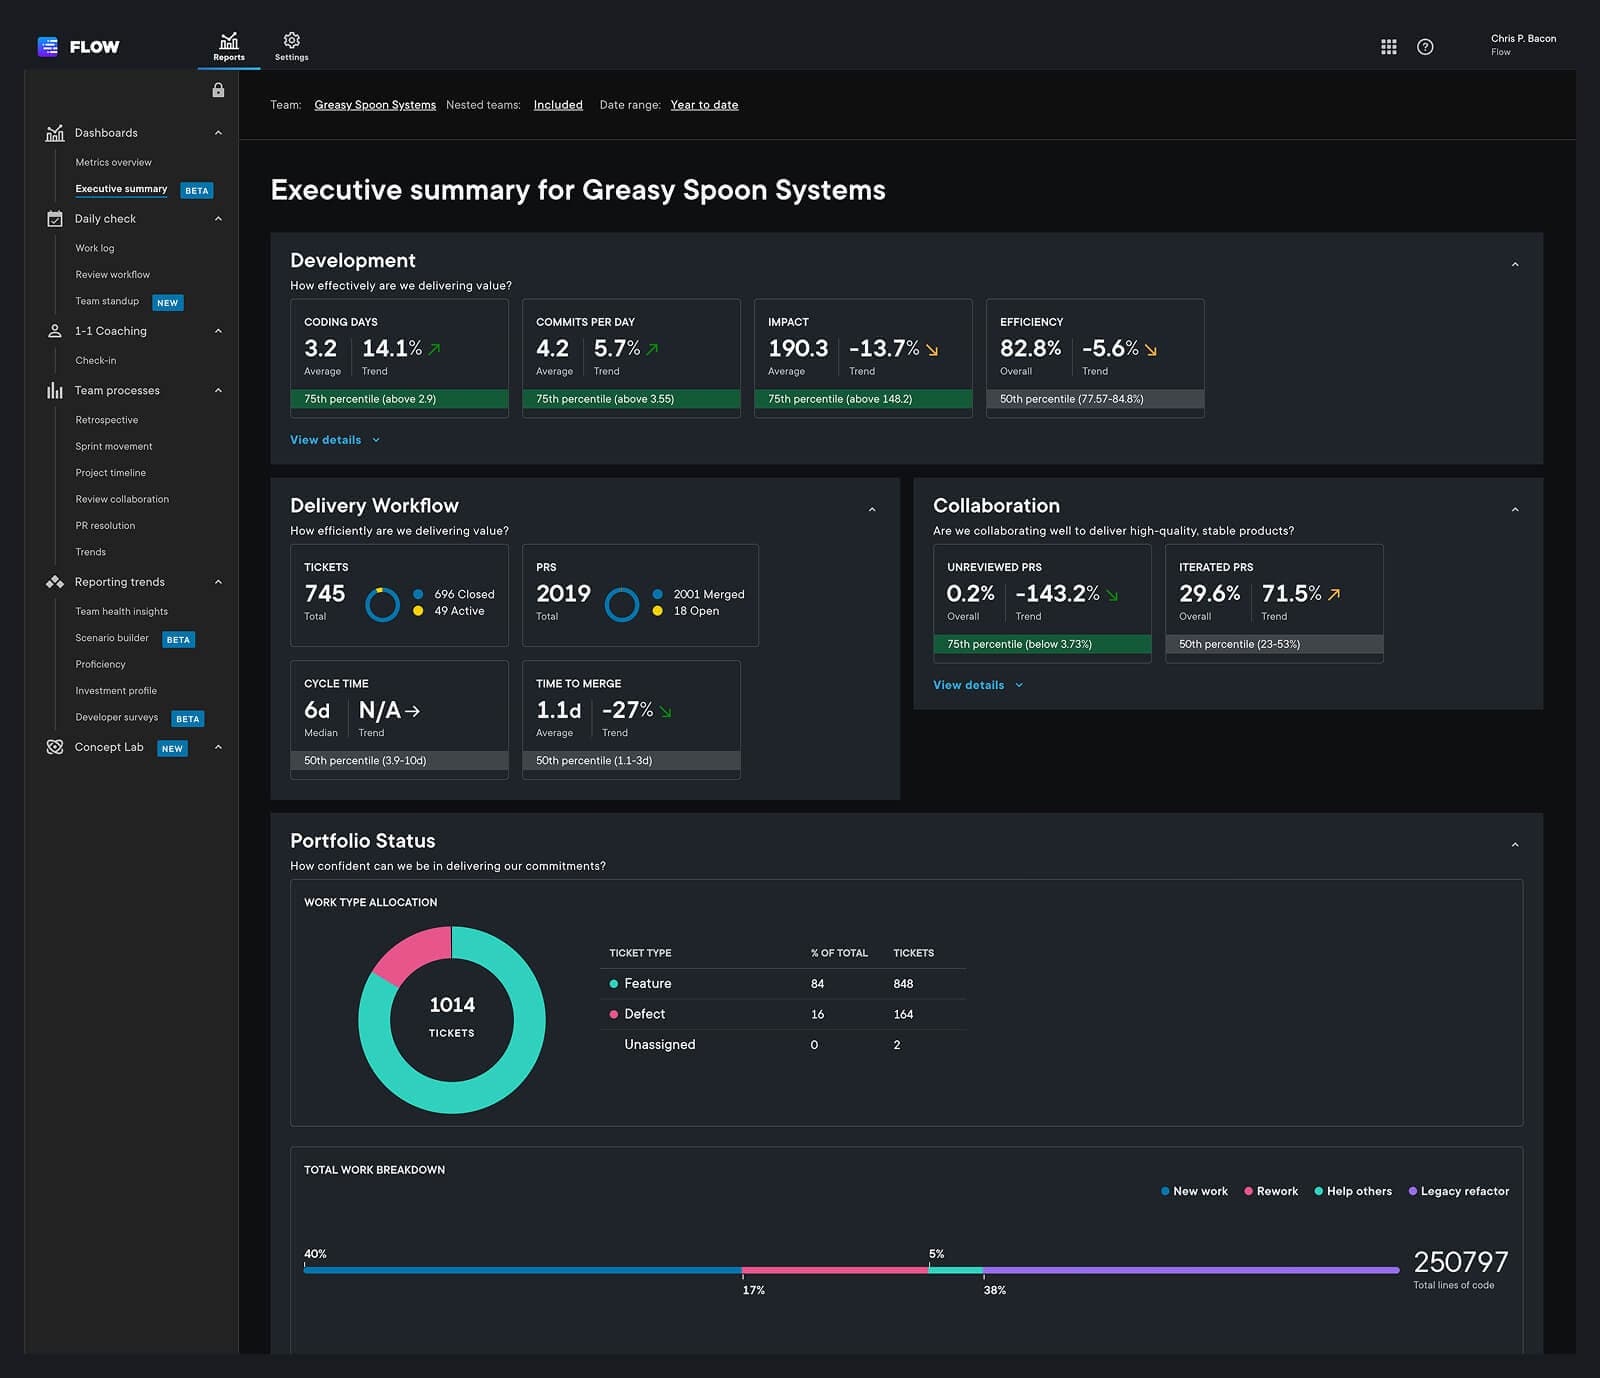Expand View details under Development
This screenshot has width=1600, height=1378.
[335, 440]
